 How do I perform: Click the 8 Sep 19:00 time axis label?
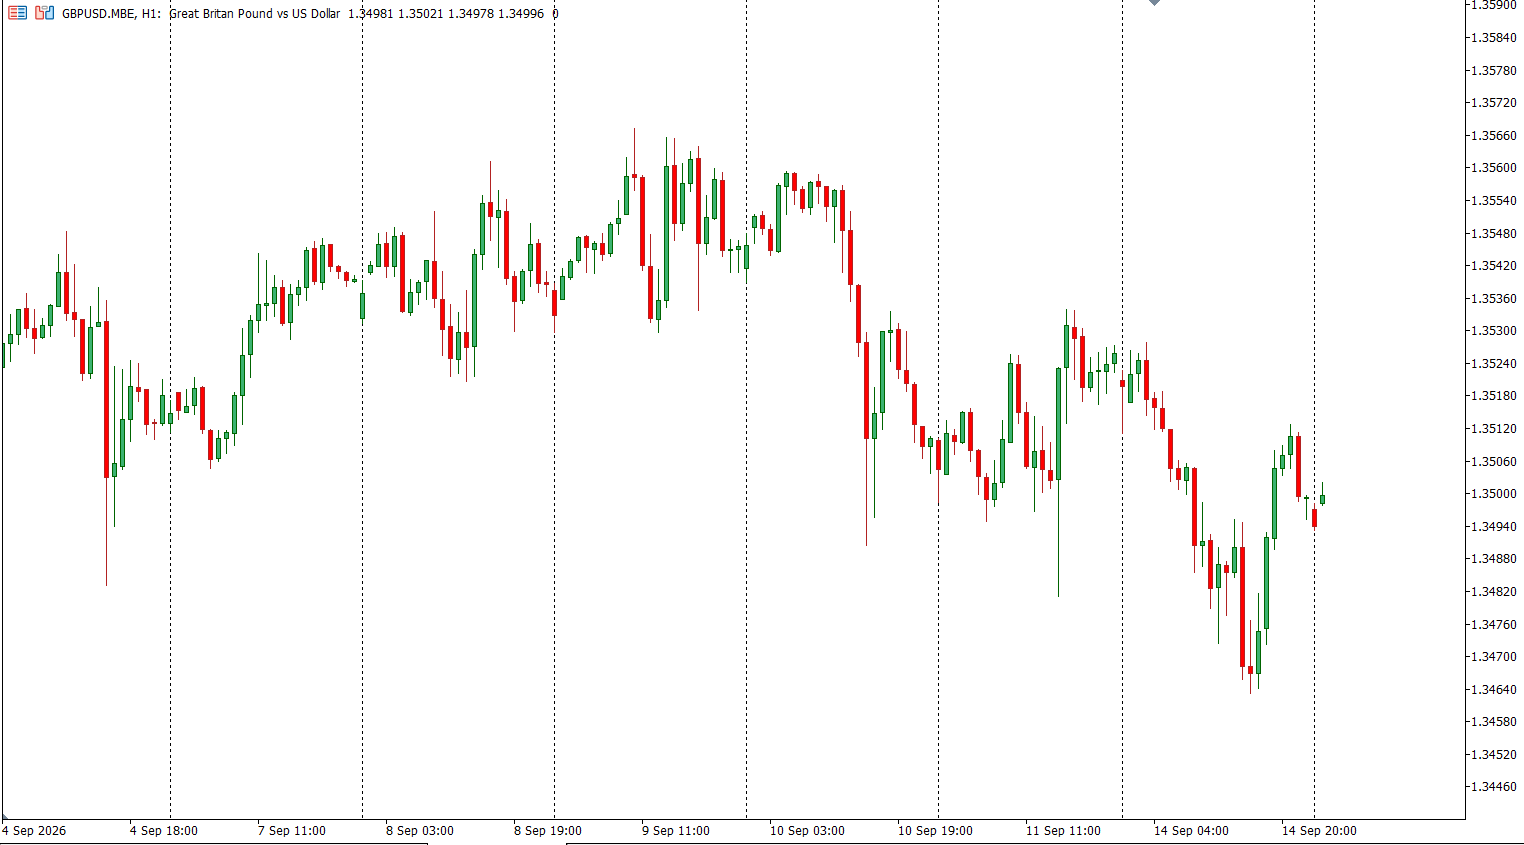coord(548,831)
